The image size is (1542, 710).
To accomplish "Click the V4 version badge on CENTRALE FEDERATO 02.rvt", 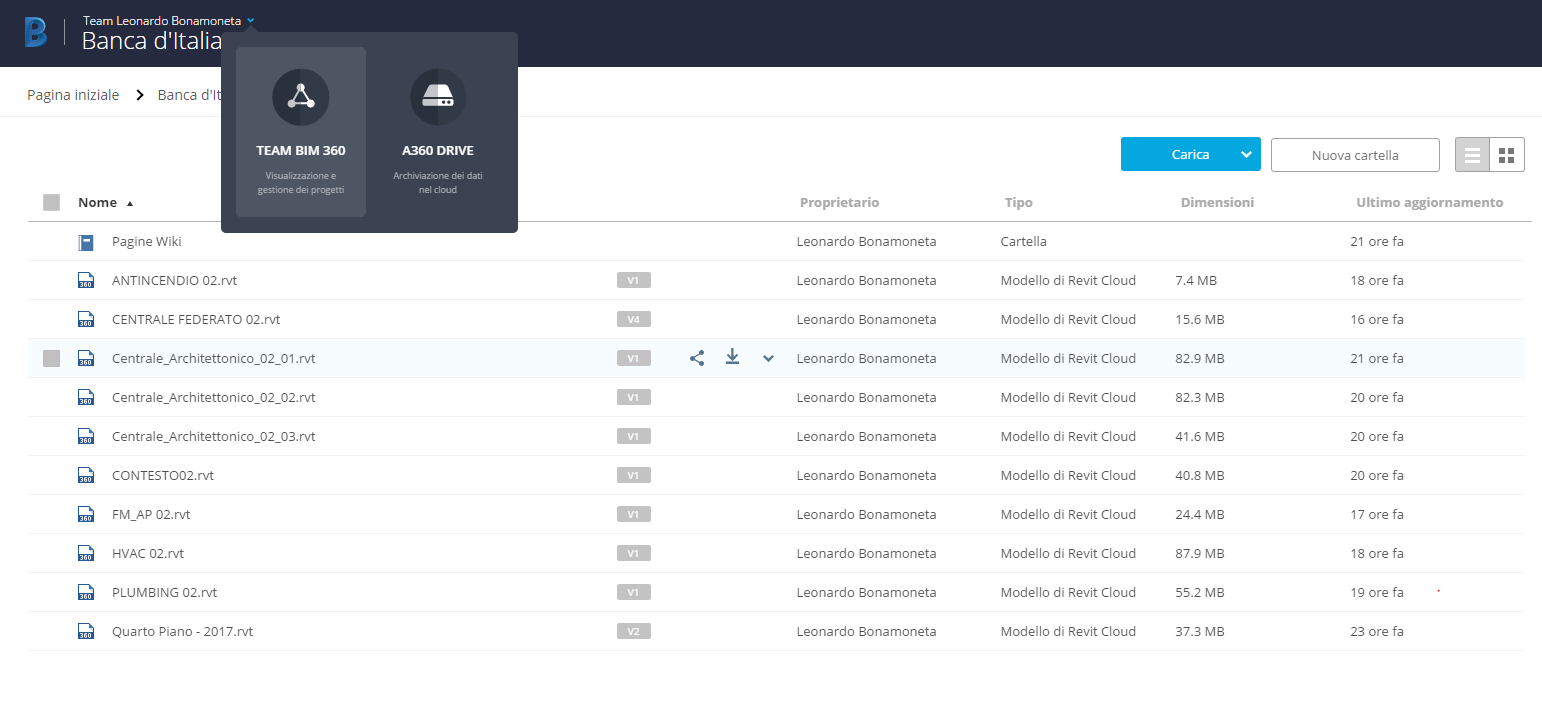I will 634,319.
